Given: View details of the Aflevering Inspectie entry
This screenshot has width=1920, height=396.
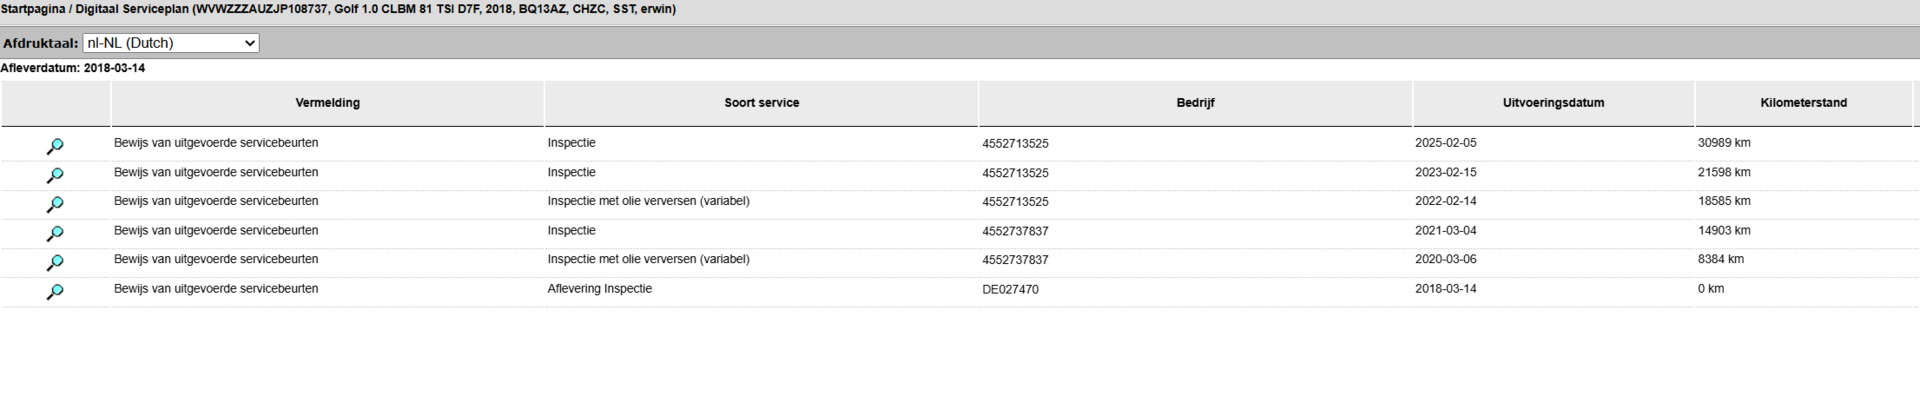Looking at the screenshot, I should click(x=55, y=291).
